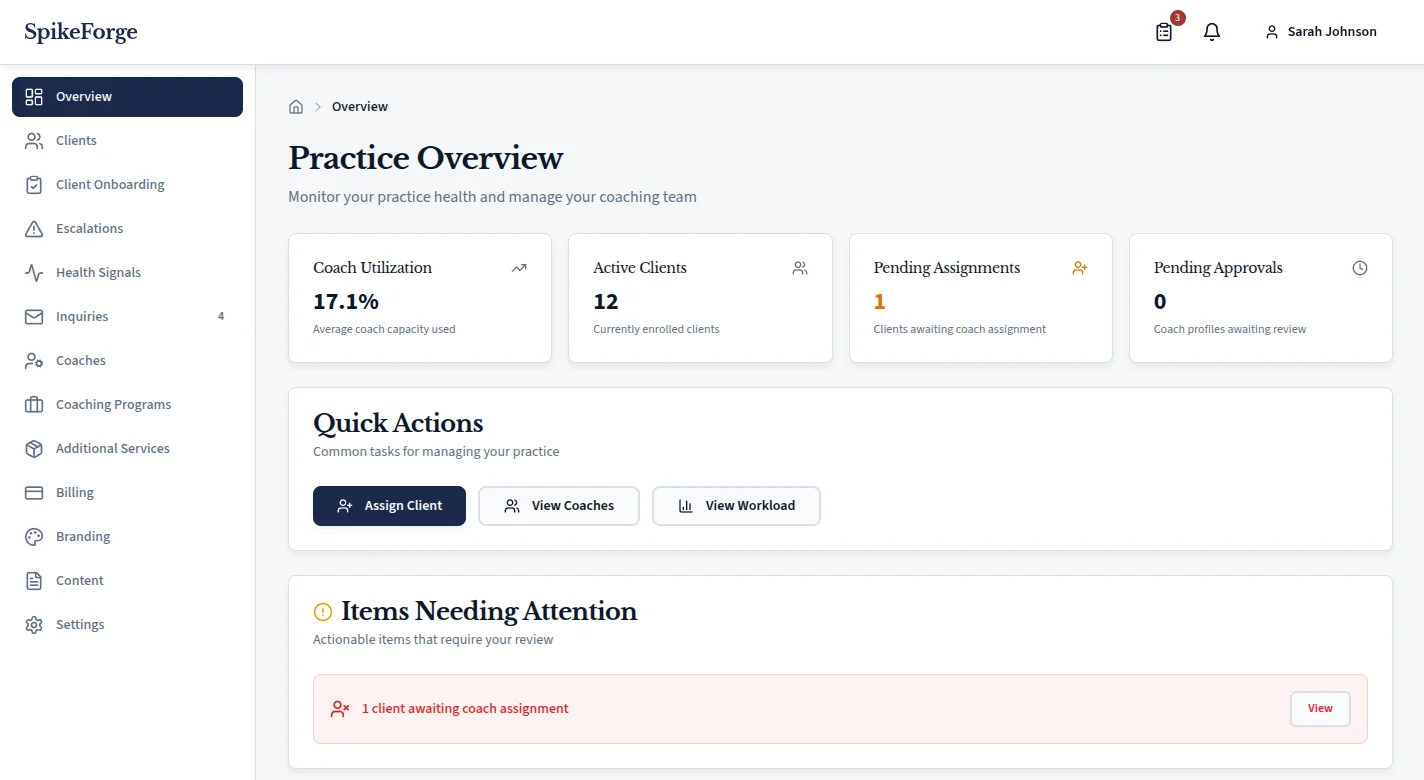Open the tasks clipboard icon with badge
This screenshot has height=780, width=1424.
(x=1164, y=32)
